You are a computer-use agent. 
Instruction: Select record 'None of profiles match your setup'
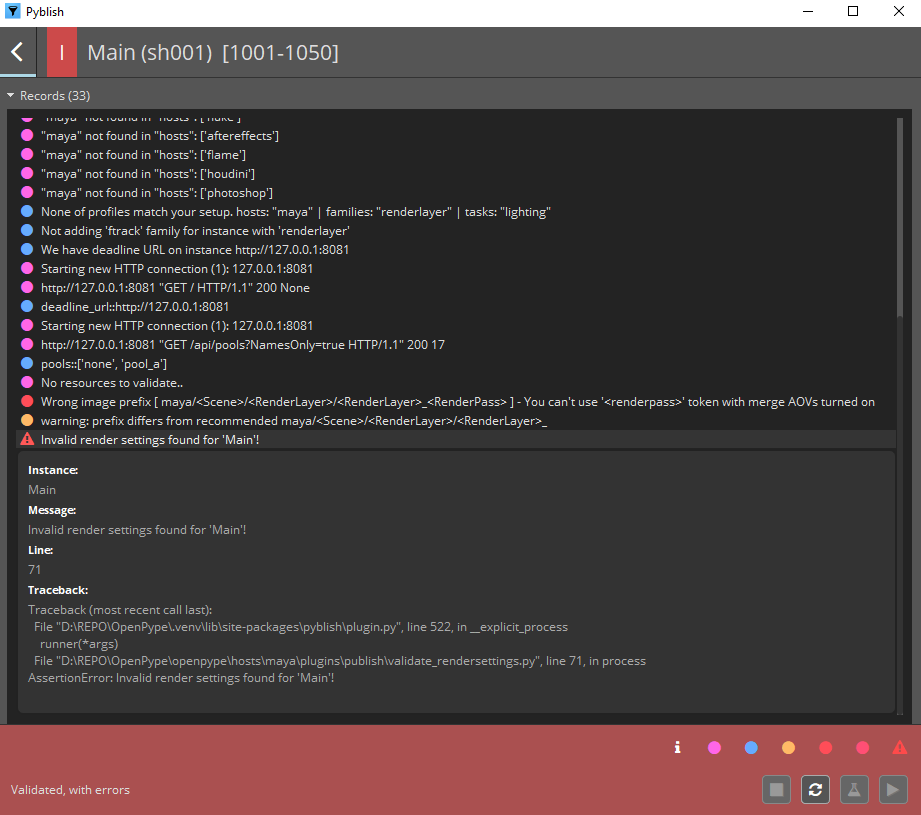(x=456, y=211)
